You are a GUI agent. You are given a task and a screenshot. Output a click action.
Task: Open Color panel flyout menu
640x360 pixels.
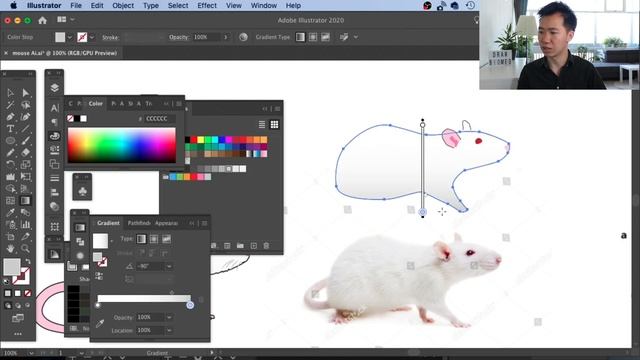tap(179, 104)
